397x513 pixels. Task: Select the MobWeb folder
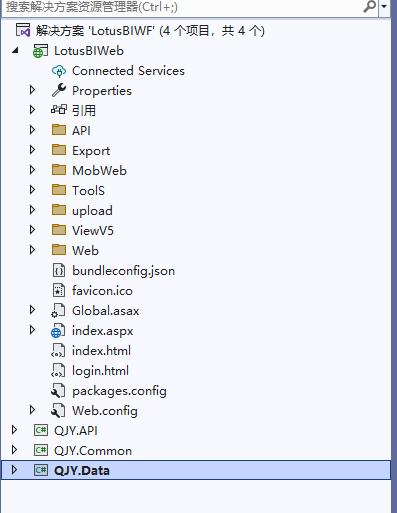tap(99, 171)
